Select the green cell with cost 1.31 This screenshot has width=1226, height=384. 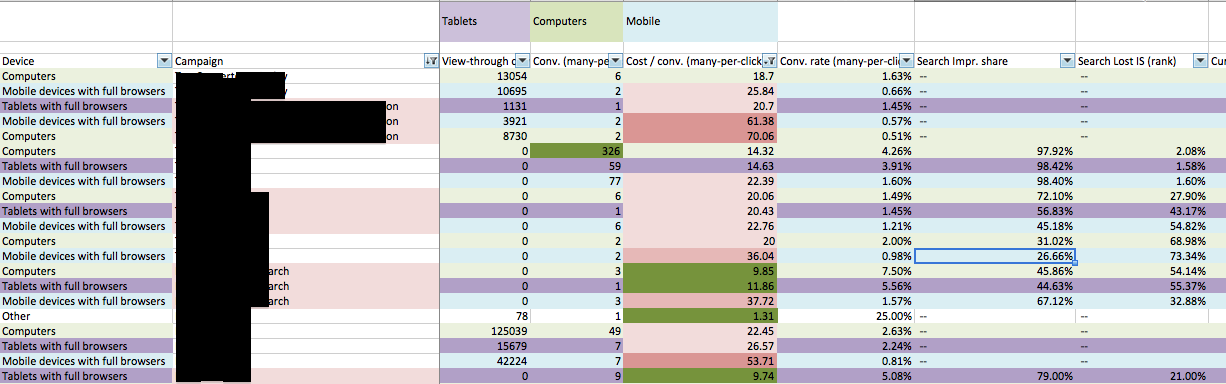point(700,316)
